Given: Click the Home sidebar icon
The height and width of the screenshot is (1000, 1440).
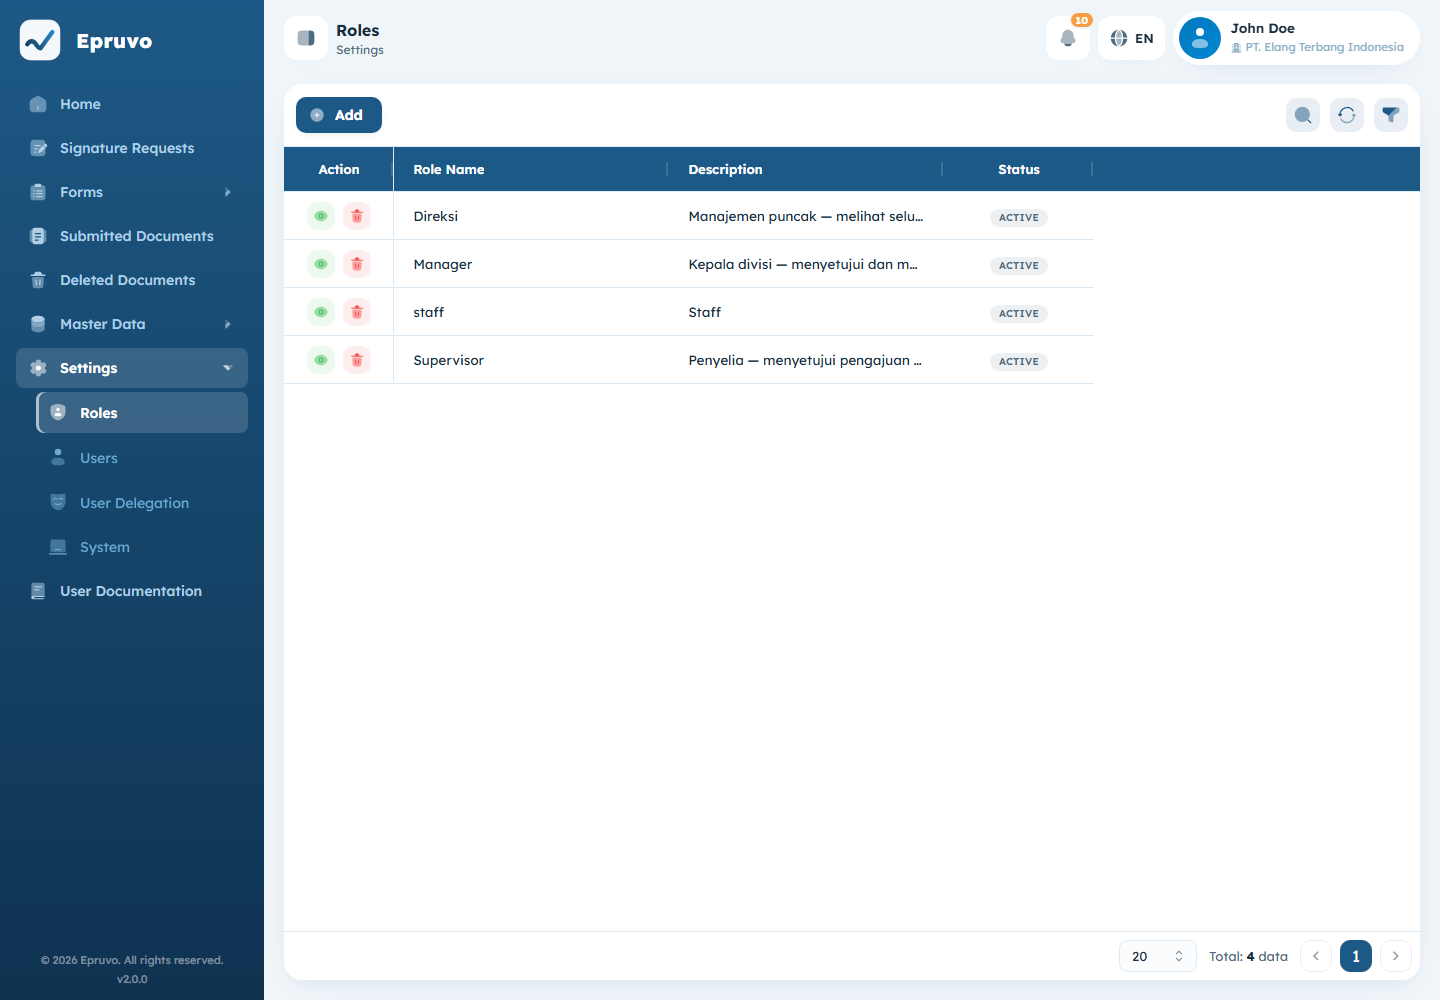Looking at the screenshot, I should click(38, 104).
